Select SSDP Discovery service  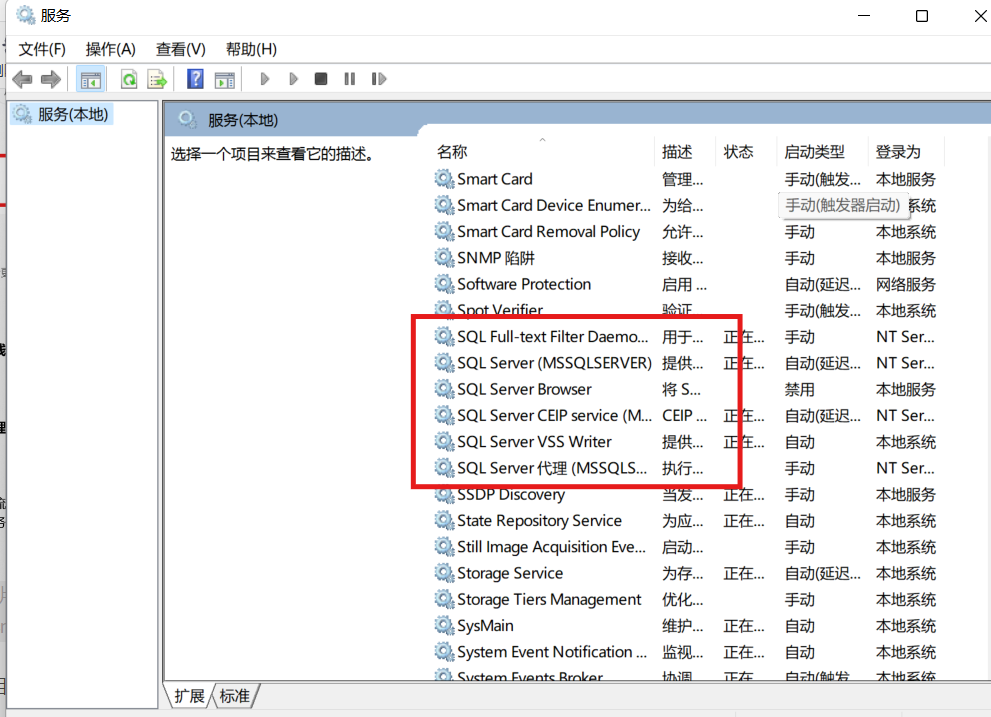[x=511, y=494]
